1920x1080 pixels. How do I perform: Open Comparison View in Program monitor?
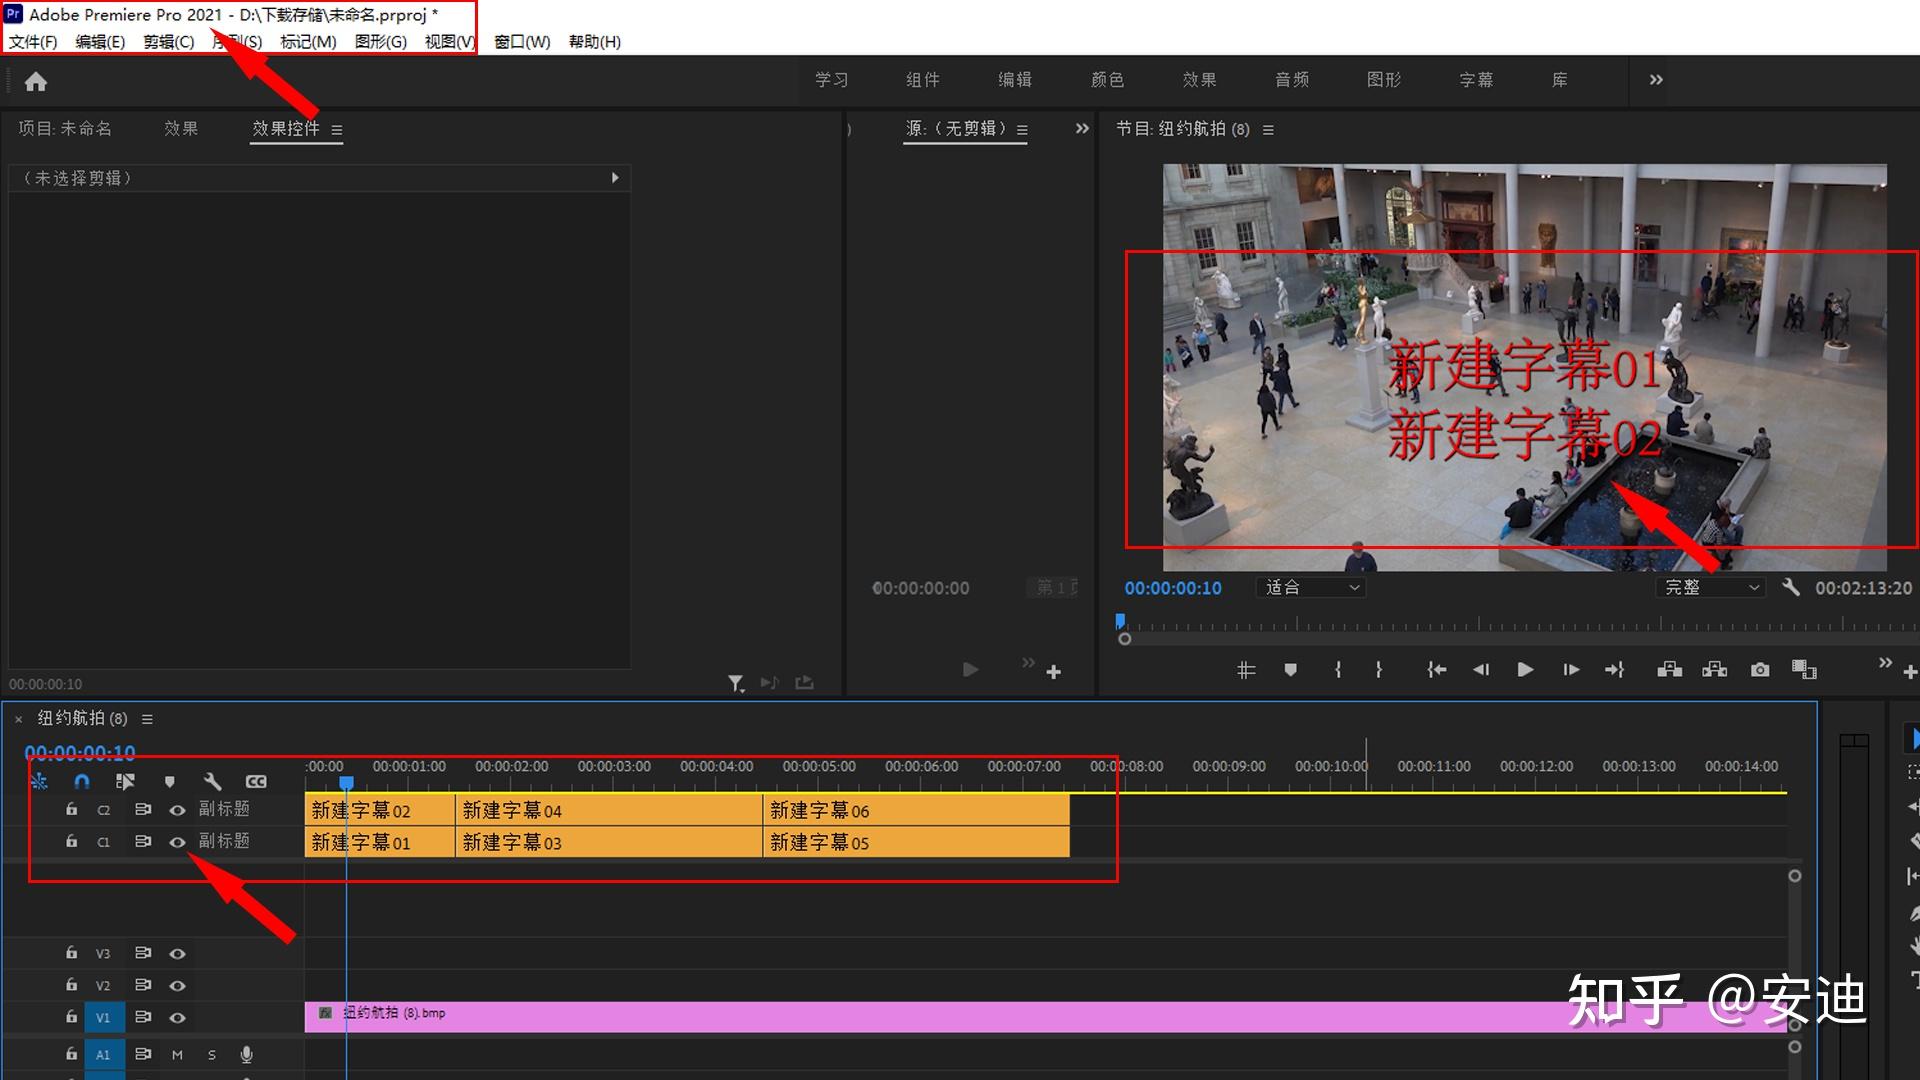tap(1804, 670)
